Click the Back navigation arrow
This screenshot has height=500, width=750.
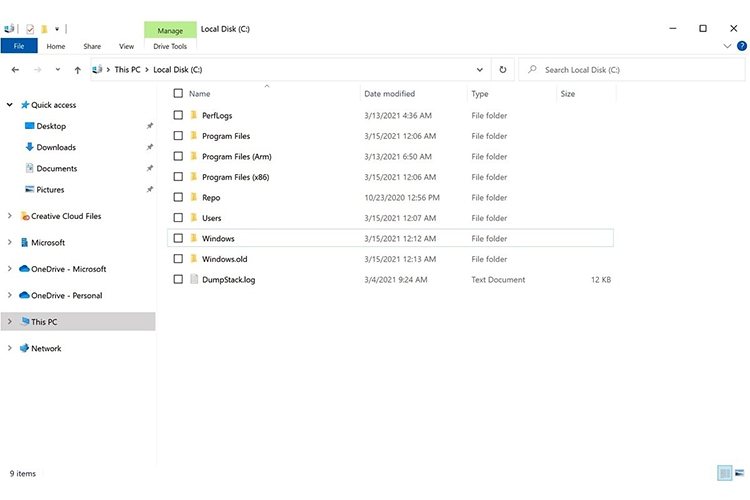(15, 70)
